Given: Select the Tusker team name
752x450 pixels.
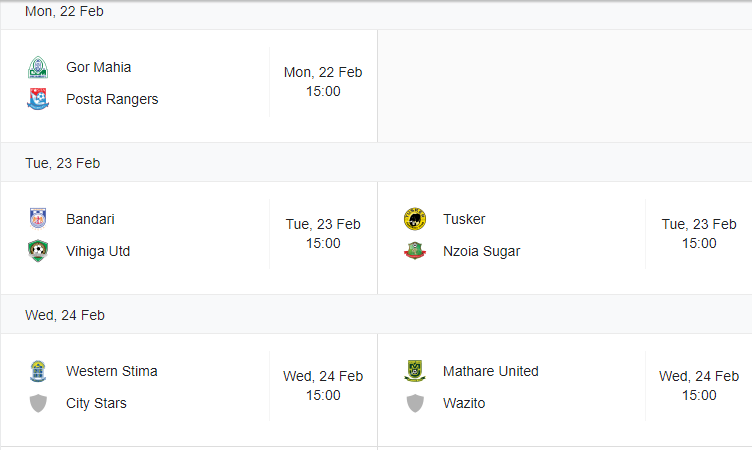Looking at the screenshot, I should pos(464,219).
